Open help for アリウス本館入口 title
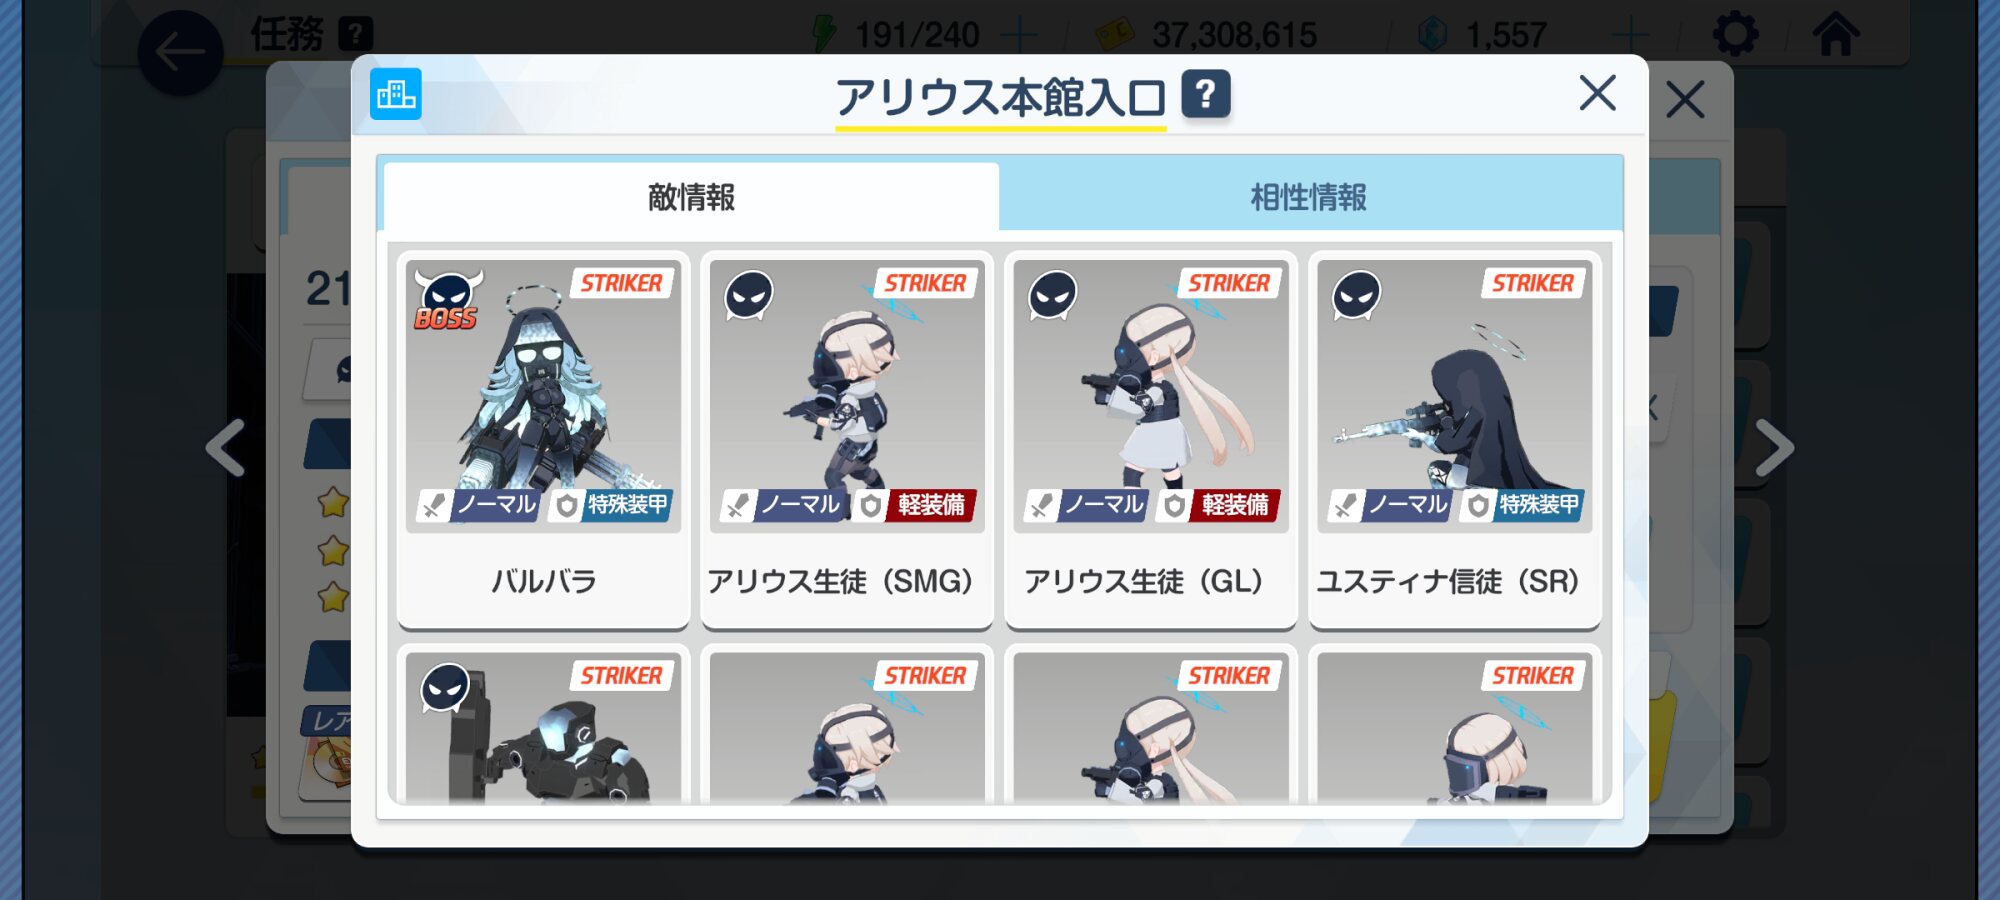This screenshot has width=2000, height=900. (x=1206, y=95)
